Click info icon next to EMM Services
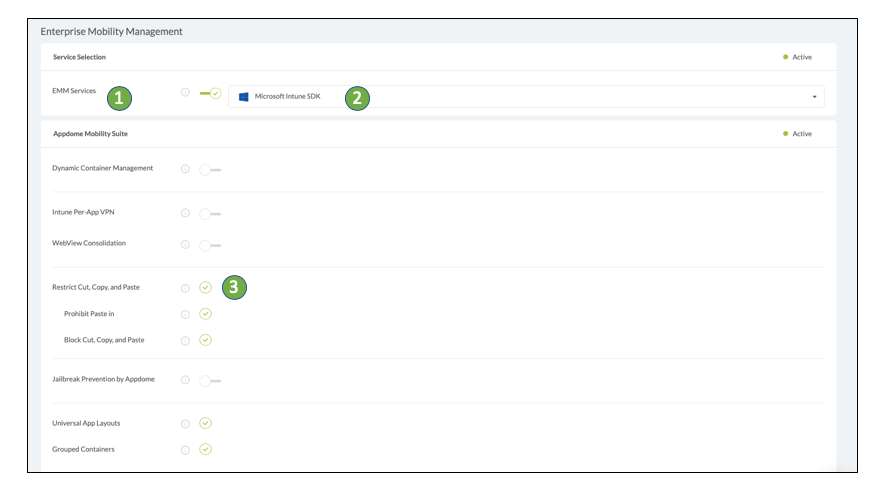Viewport: 875px width, 485px height. (x=185, y=92)
